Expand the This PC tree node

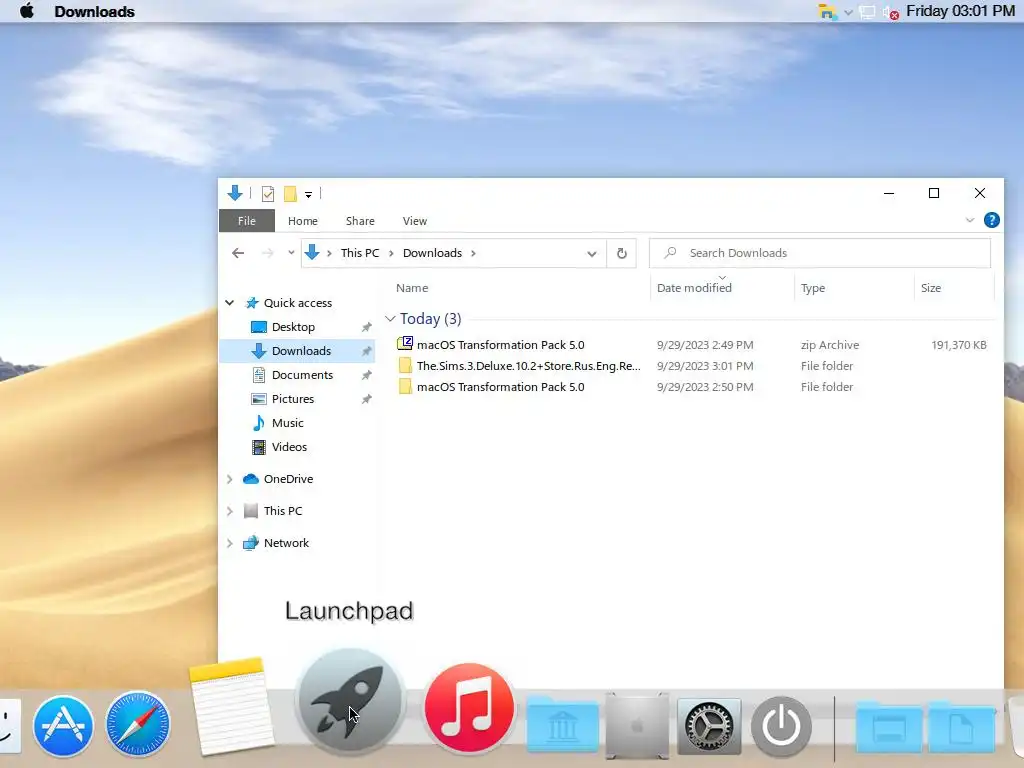(x=230, y=511)
